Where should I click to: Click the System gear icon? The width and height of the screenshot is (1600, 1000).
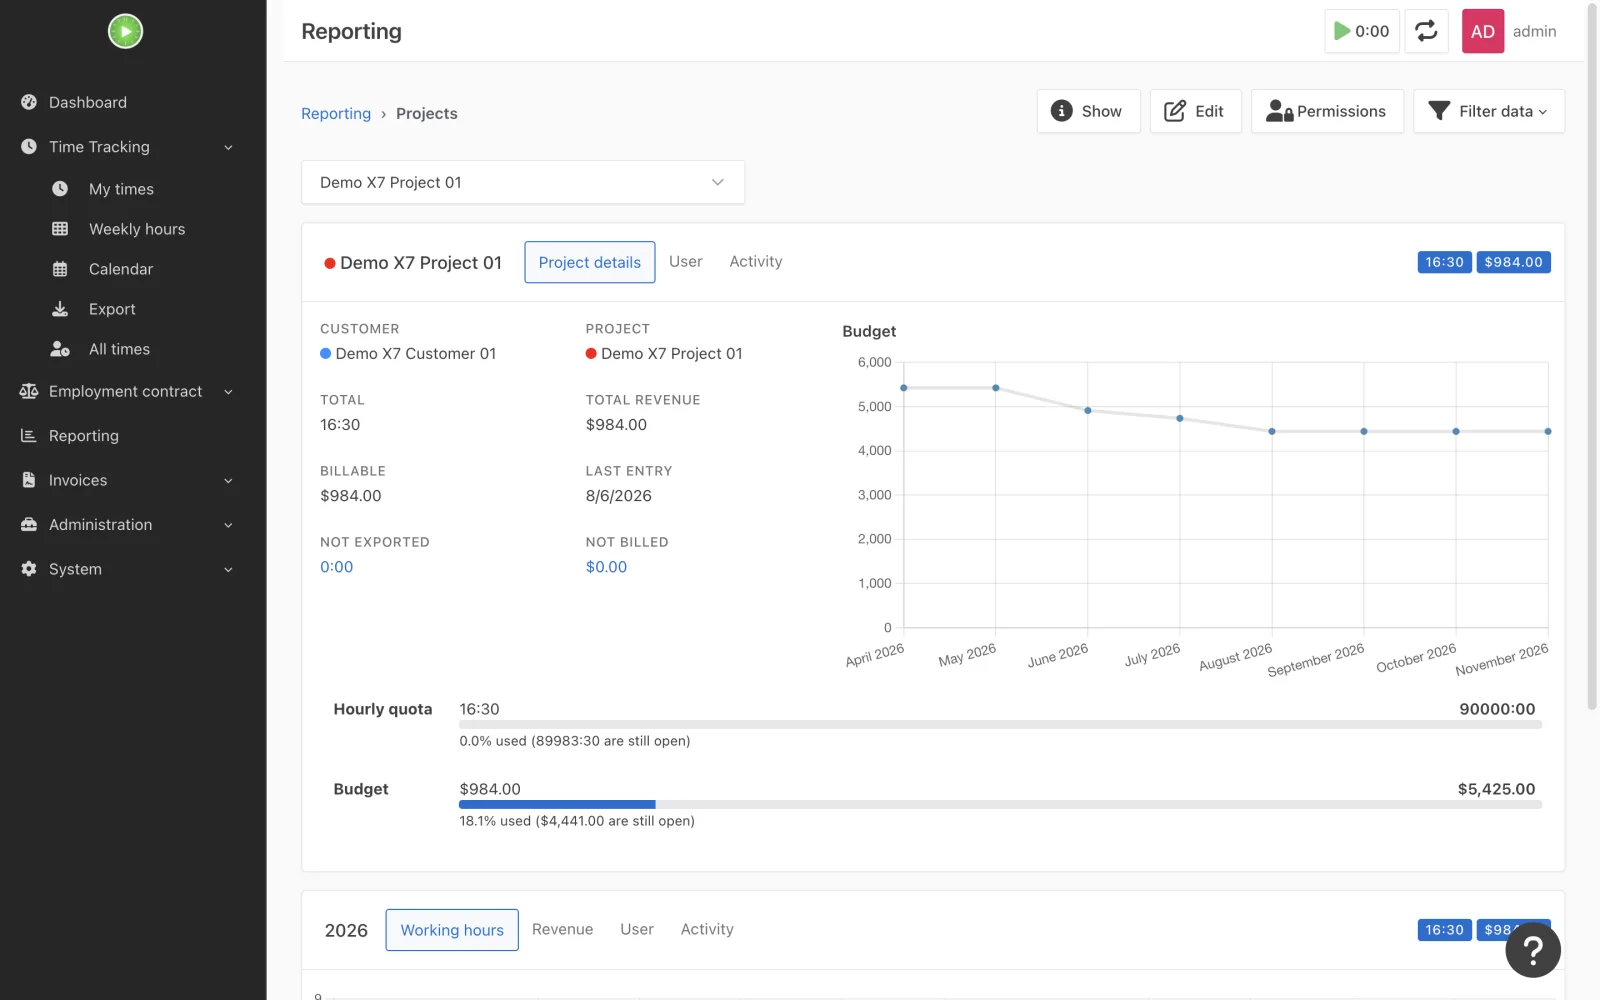[29, 569]
